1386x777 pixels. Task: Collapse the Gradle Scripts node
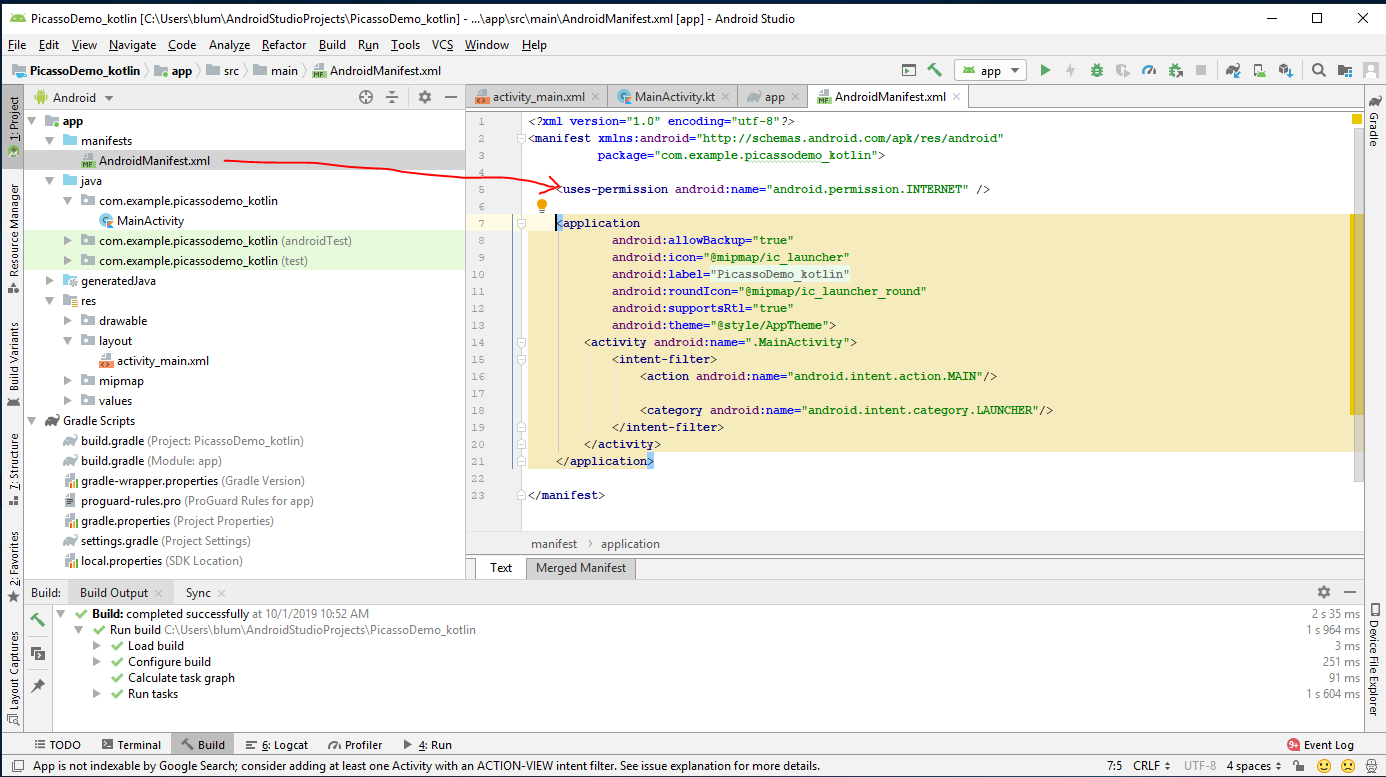32,421
